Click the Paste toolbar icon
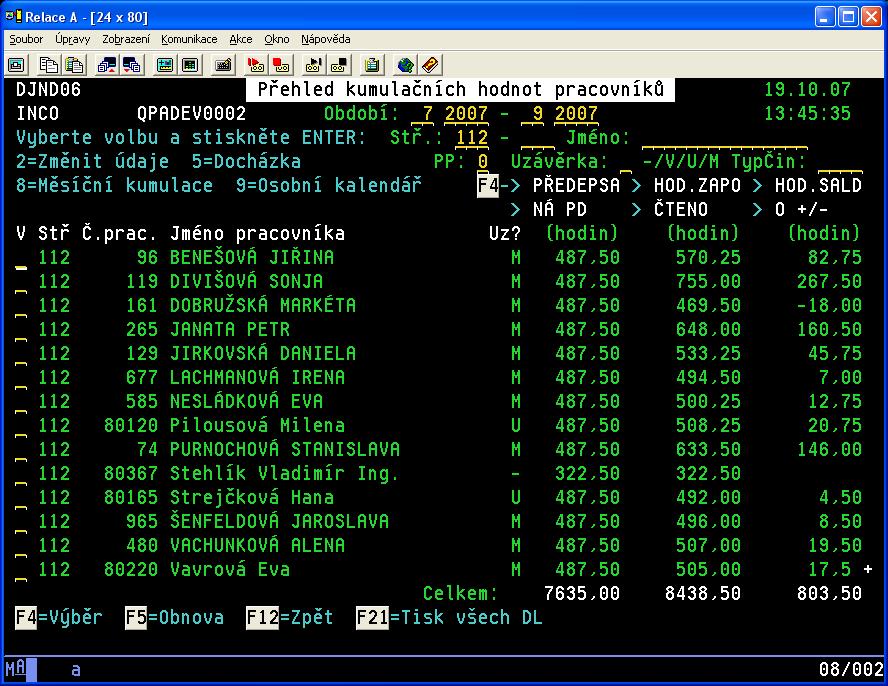Screen dimensions: 888x686 [x=73, y=65]
